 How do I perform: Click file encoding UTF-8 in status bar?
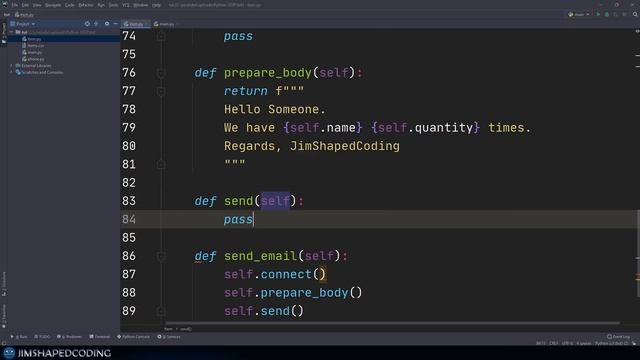[567, 344]
